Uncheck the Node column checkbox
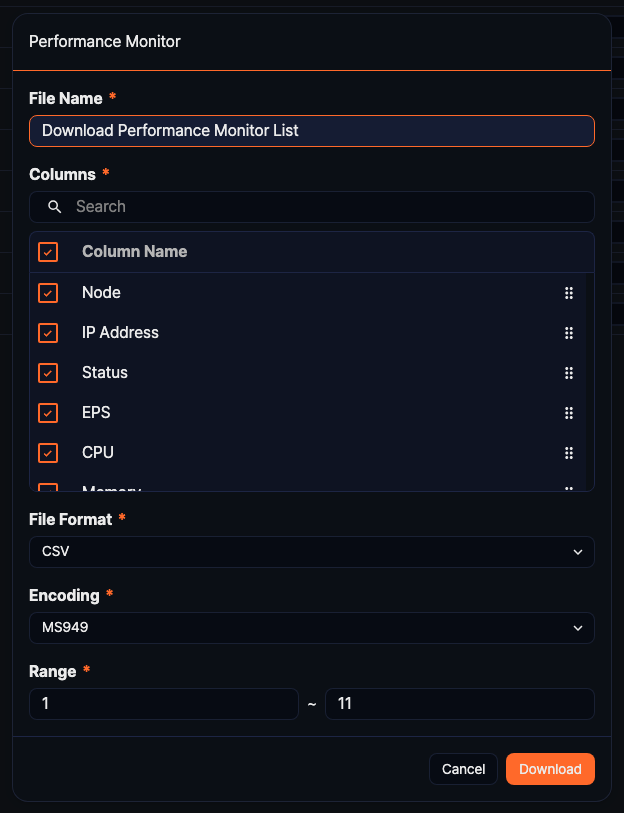The height and width of the screenshot is (813, 624). coord(47,293)
